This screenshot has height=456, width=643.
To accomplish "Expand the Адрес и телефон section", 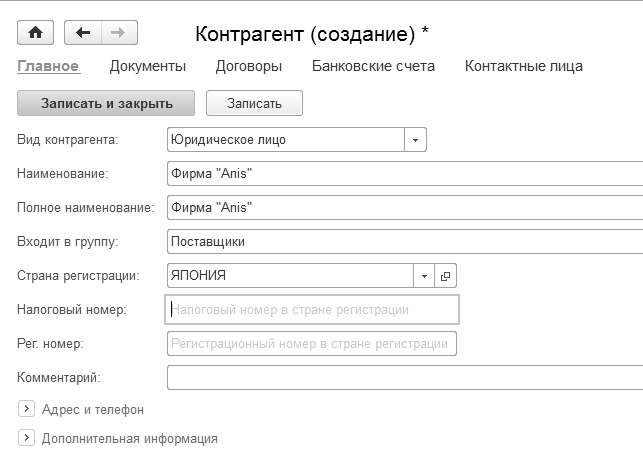I will point(25,409).
